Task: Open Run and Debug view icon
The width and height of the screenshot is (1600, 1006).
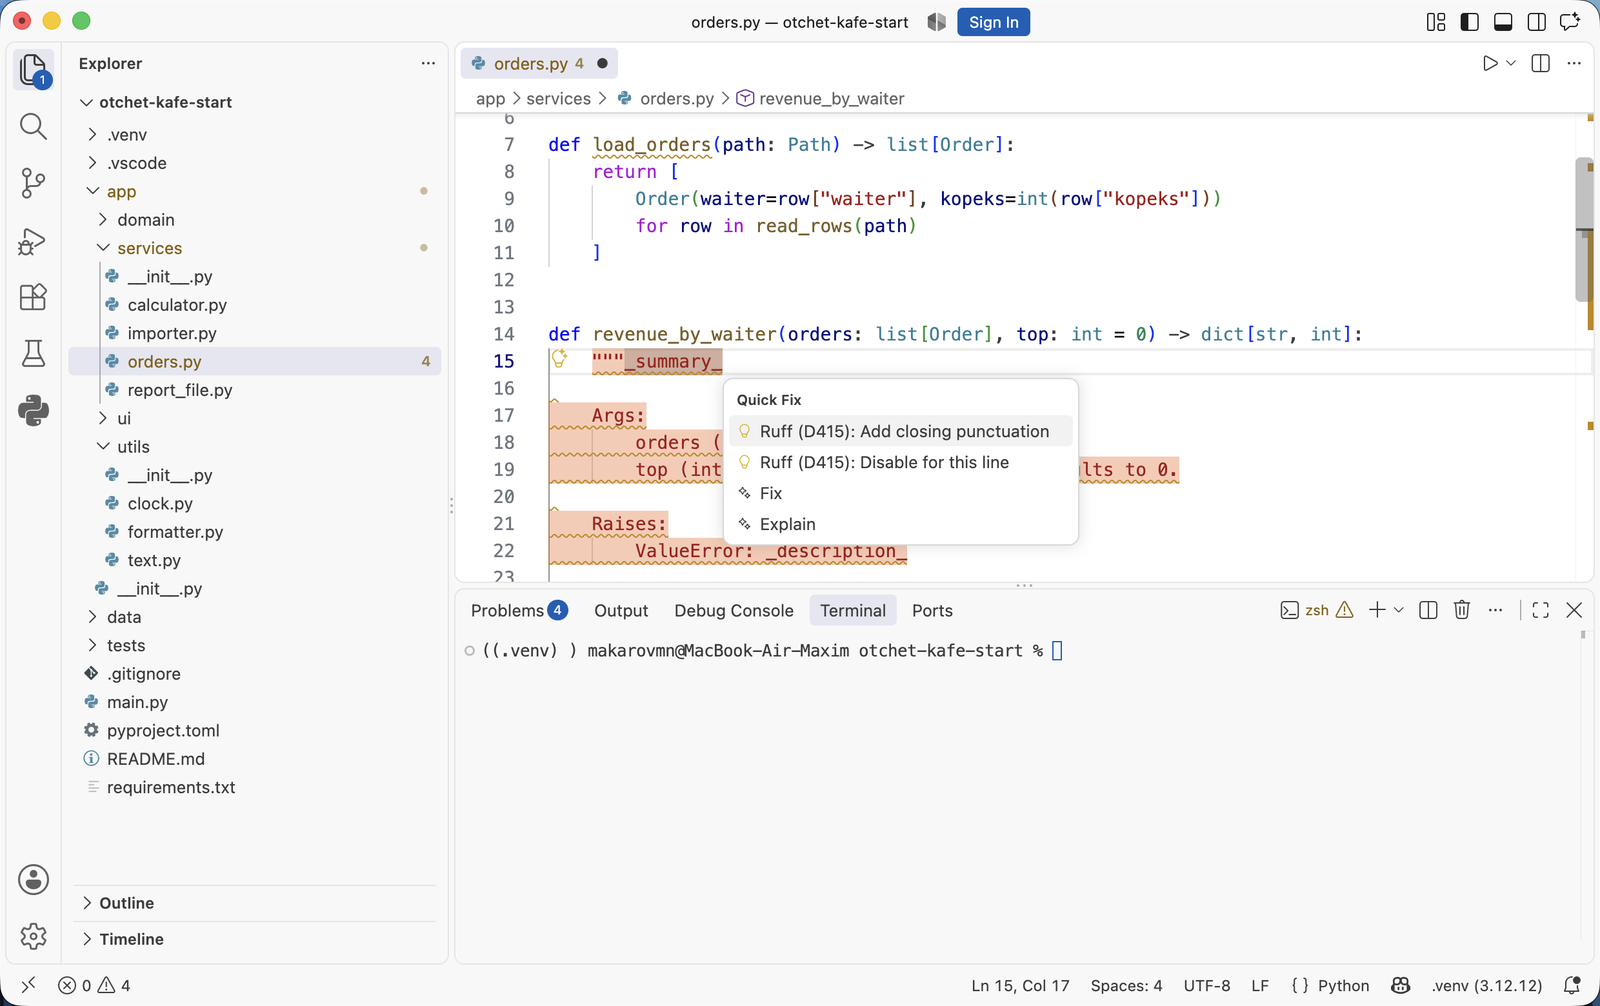Action: [x=33, y=241]
